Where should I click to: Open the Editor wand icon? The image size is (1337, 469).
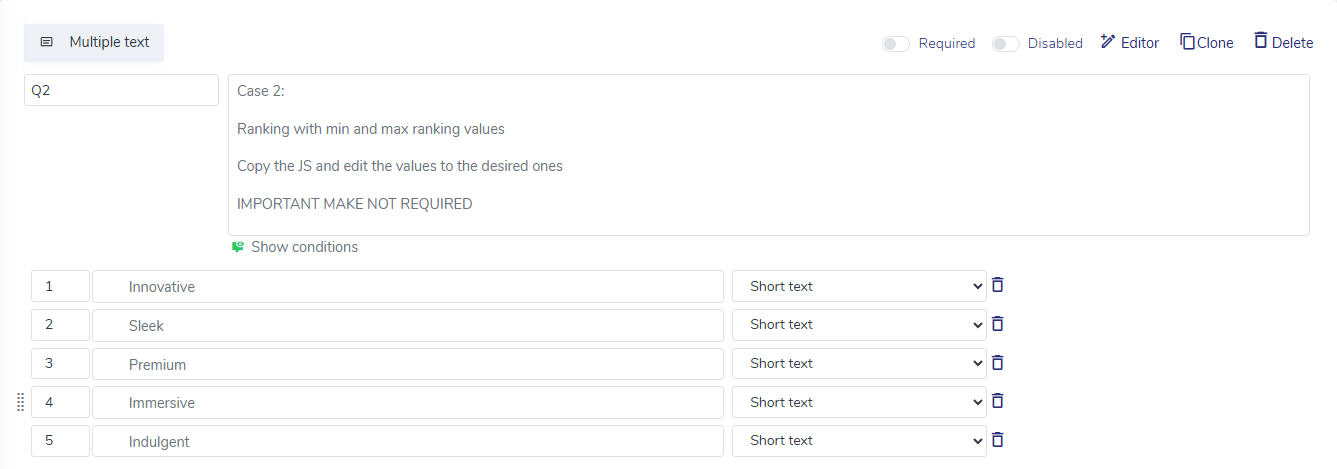(x=1107, y=42)
